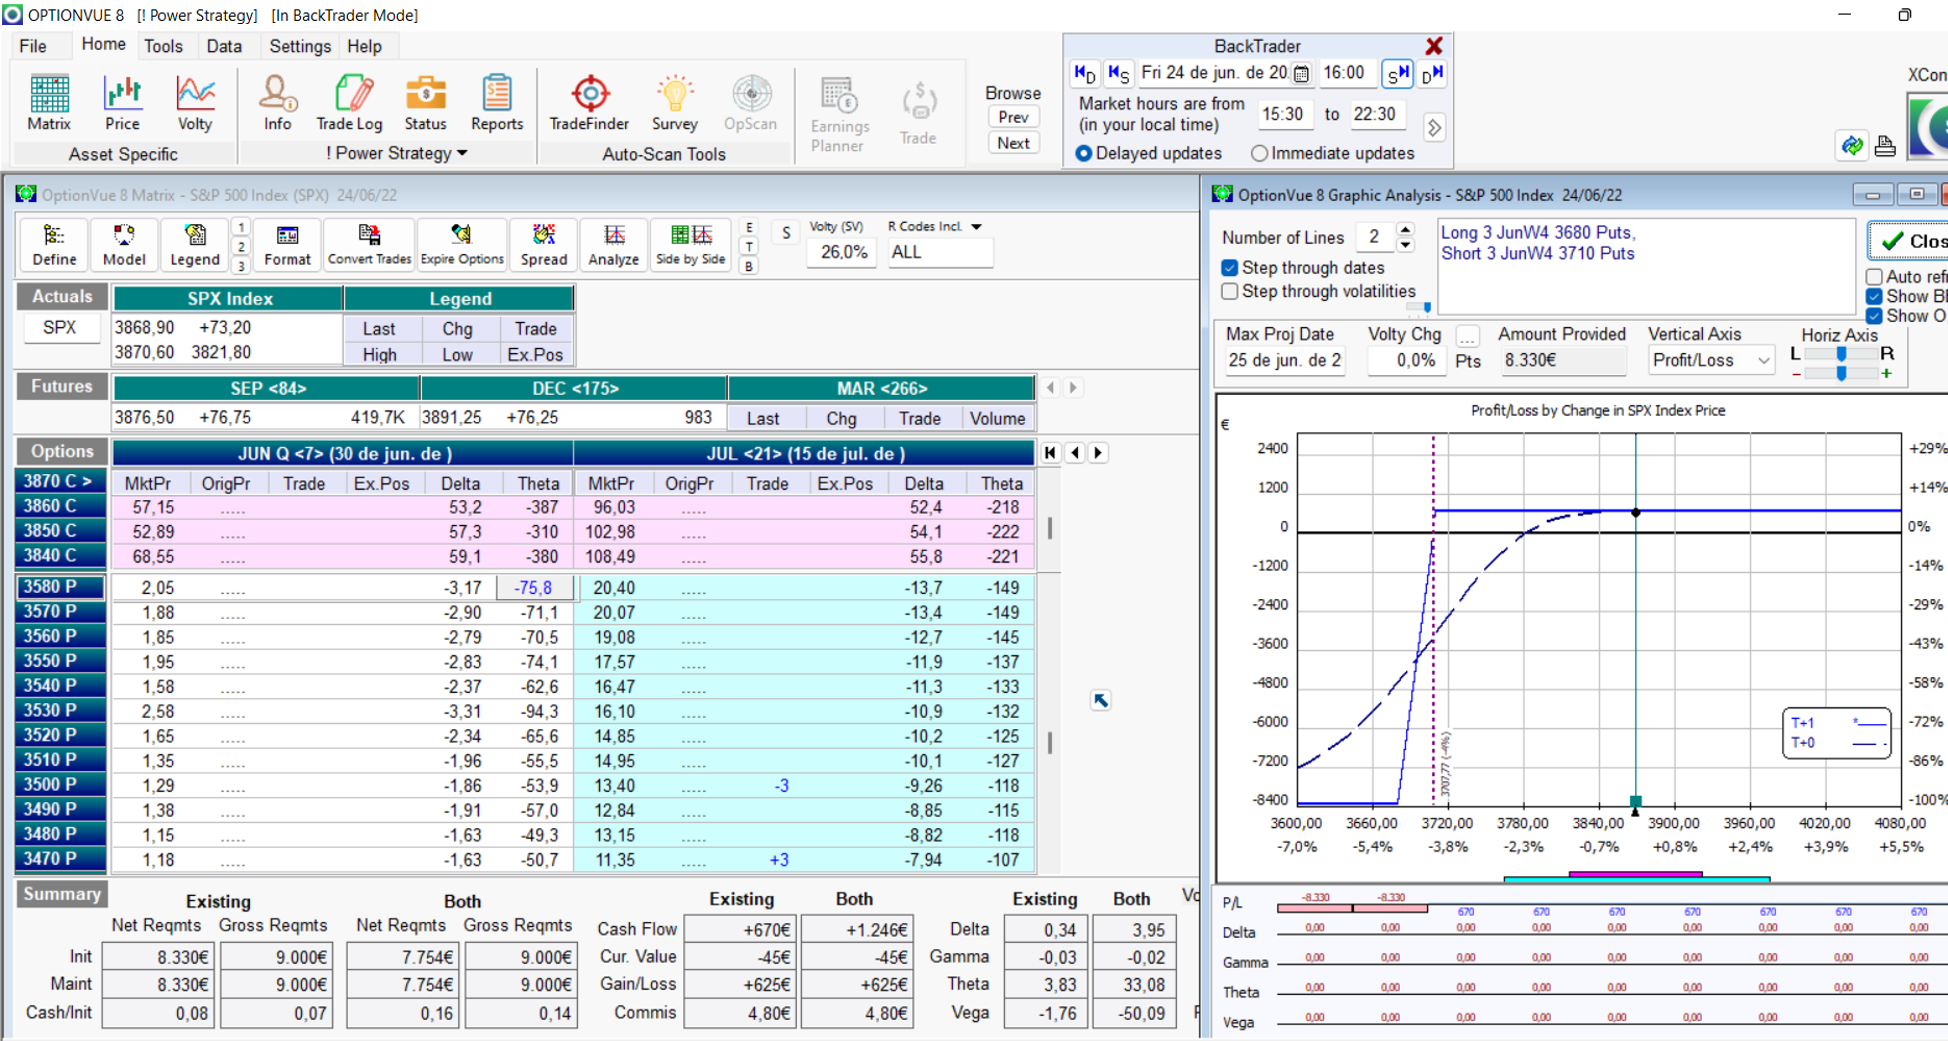Increase Number of Lines stepper
1948x1041 pixels.
click(1405, 230)
